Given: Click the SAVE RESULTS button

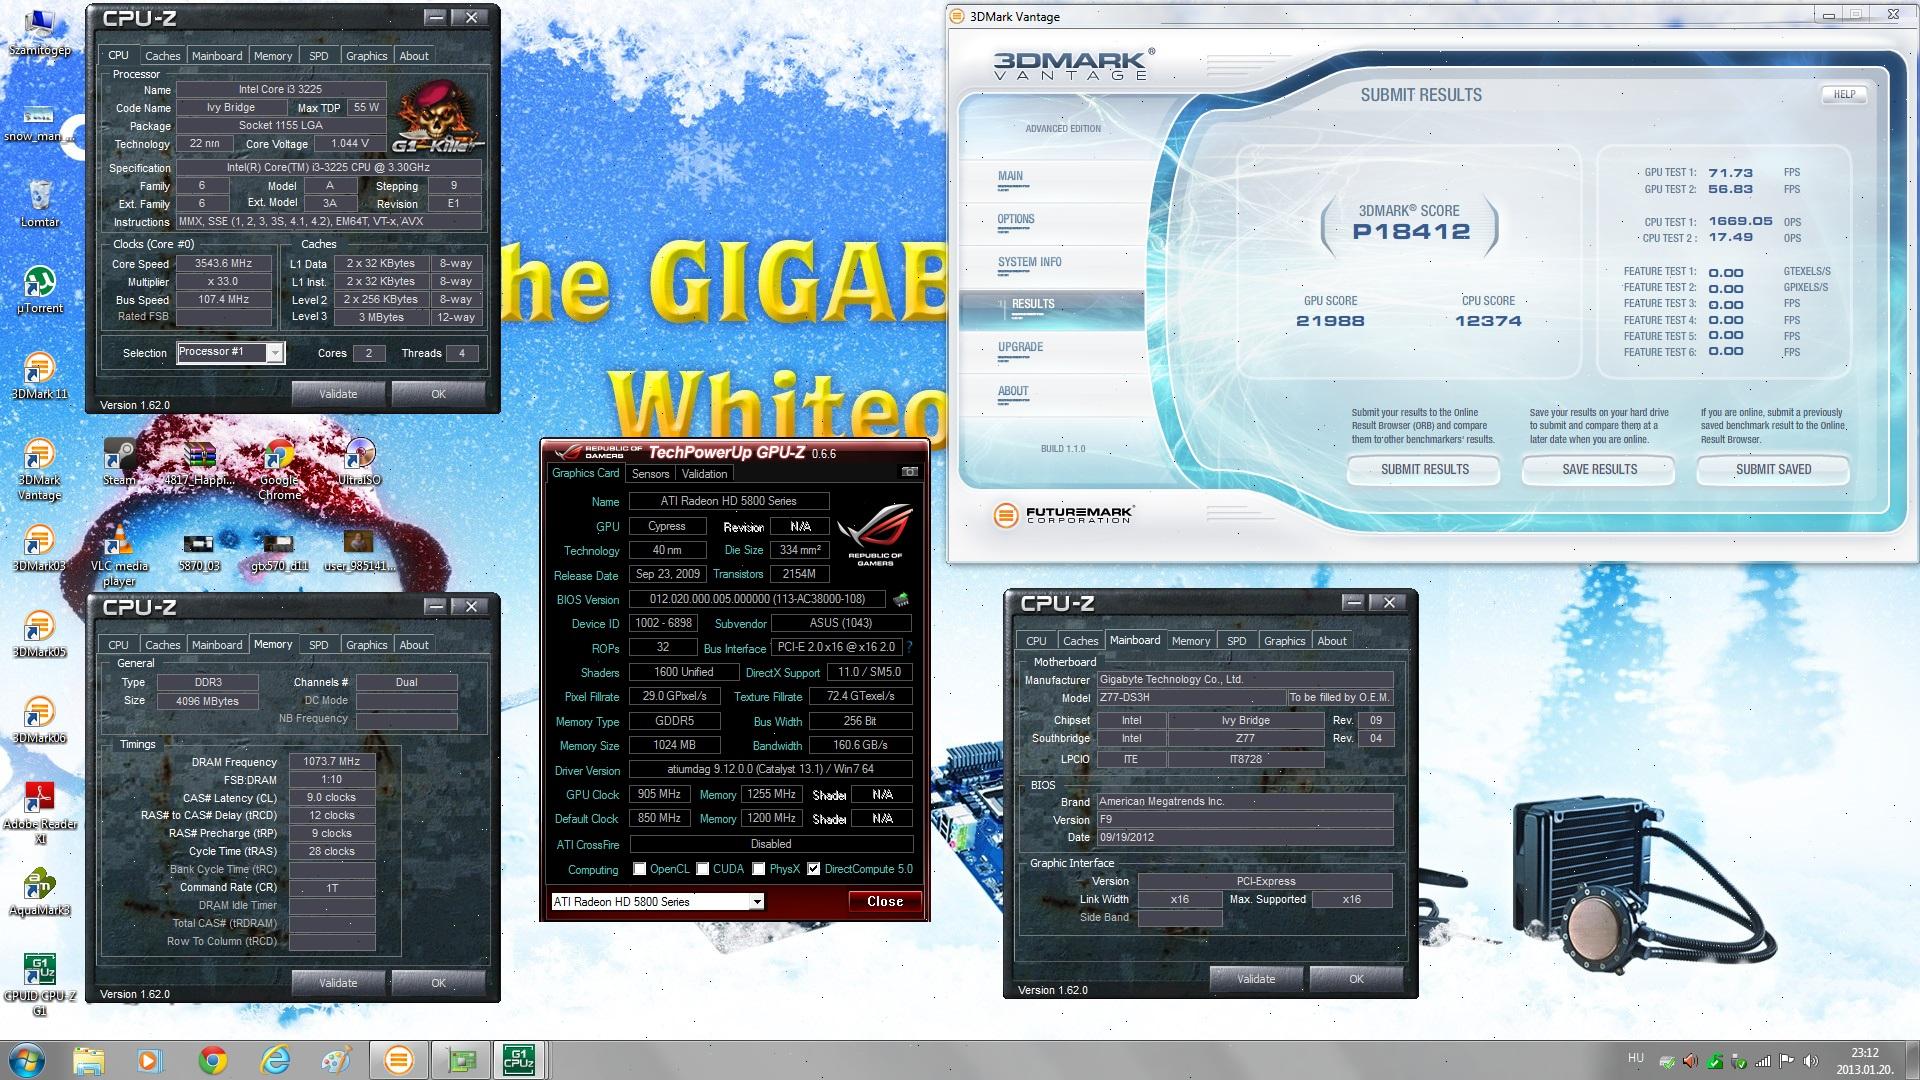Looking at the screenshot, I should 1599,469.
